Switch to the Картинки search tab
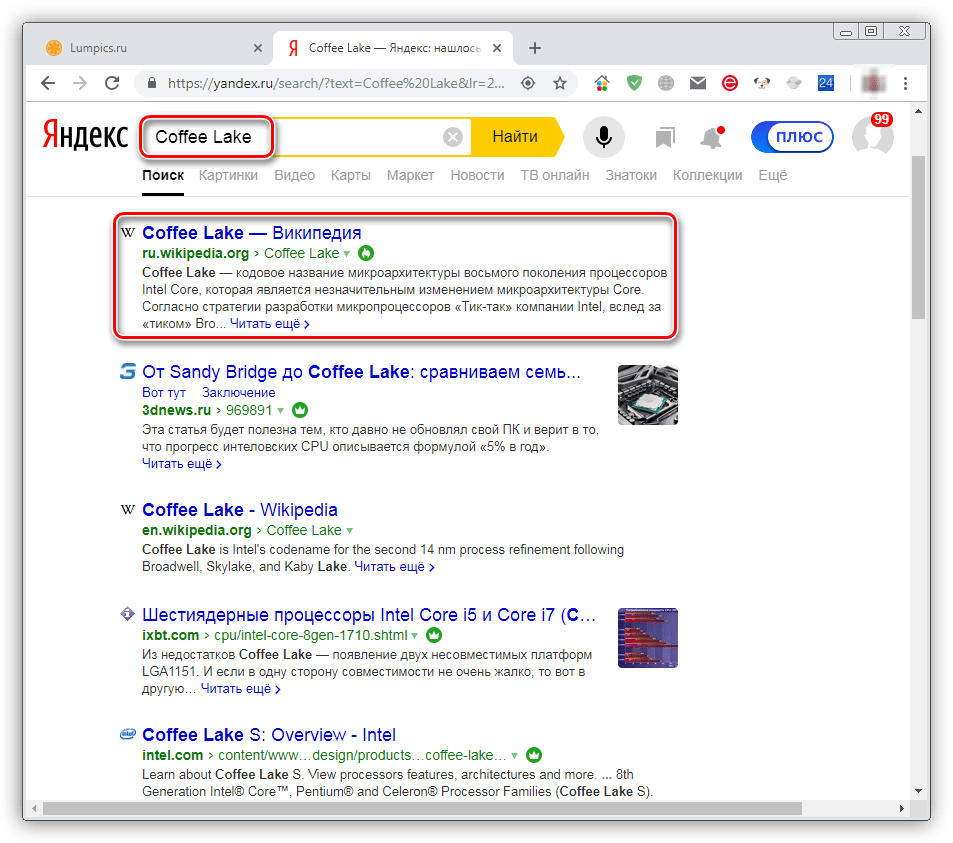 (228, 175)
